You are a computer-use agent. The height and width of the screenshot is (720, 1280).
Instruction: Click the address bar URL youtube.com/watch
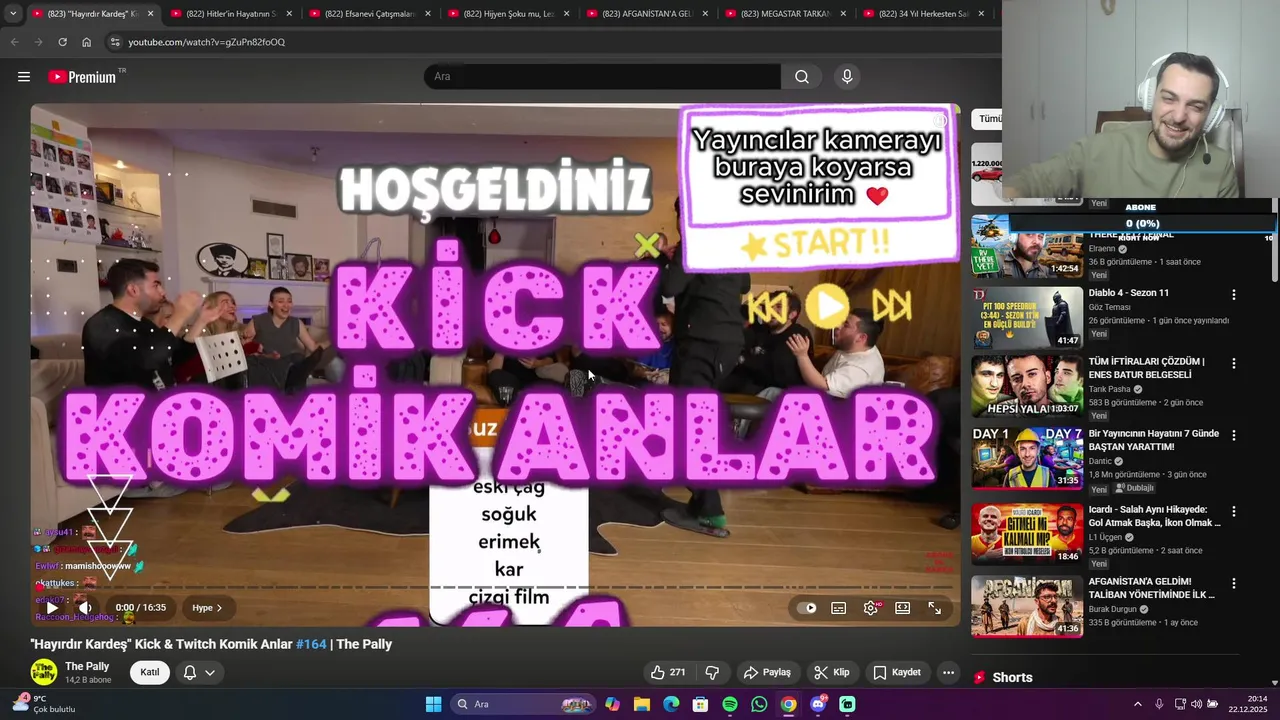207,42
